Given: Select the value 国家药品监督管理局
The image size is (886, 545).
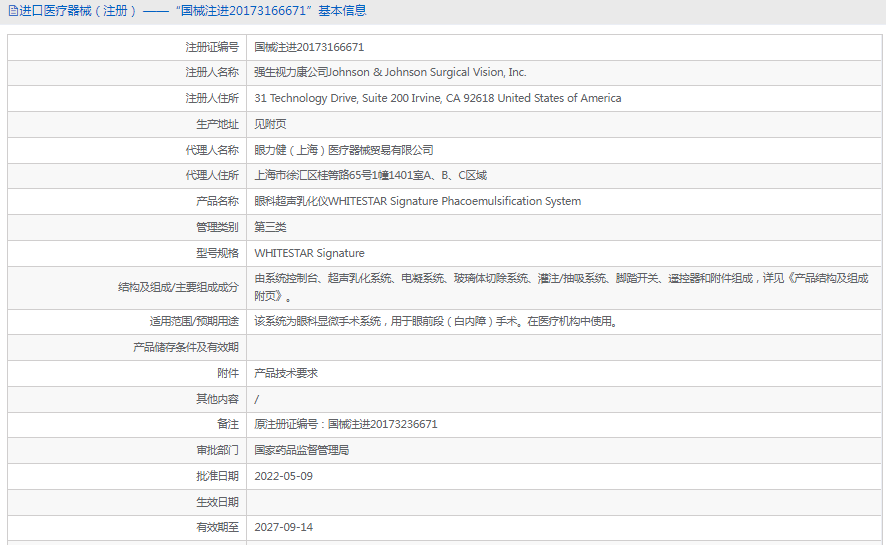Looking at the screenshot, I should [302, 450].
